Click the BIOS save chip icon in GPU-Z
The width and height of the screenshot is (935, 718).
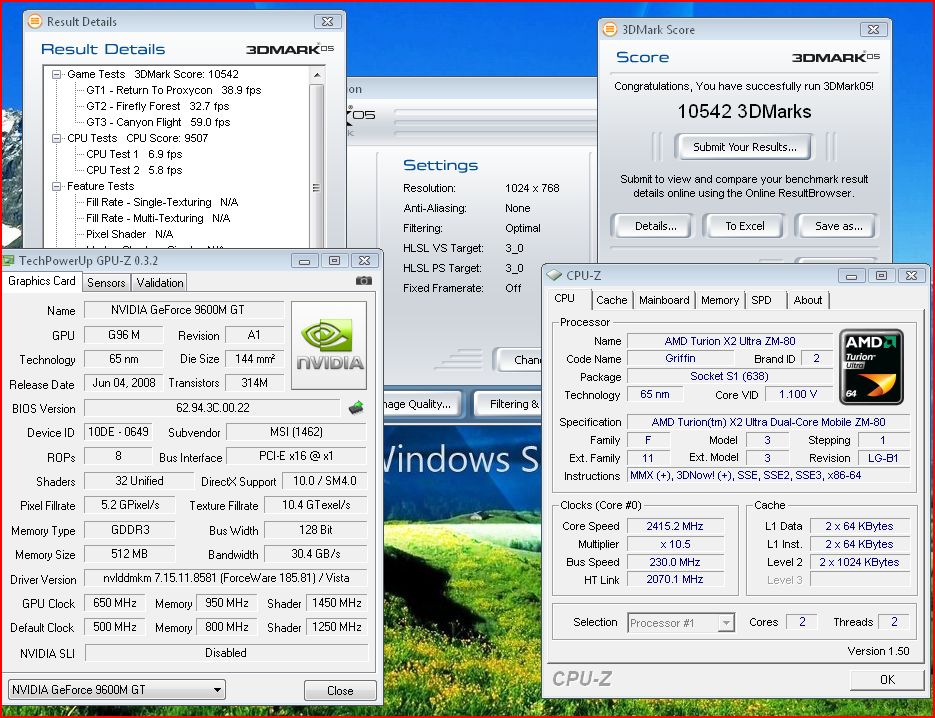tap(356, 408)
